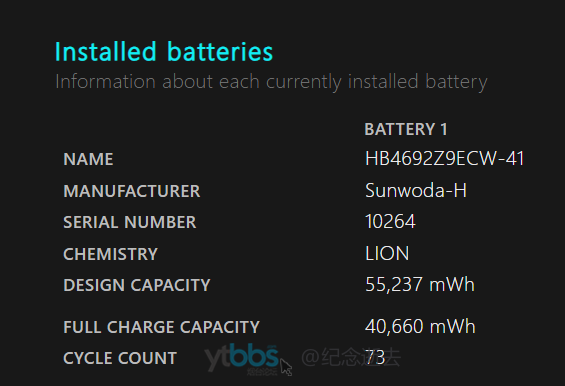Click the Installed batteries heading
The image size is (565, 386).
(164, 52)
